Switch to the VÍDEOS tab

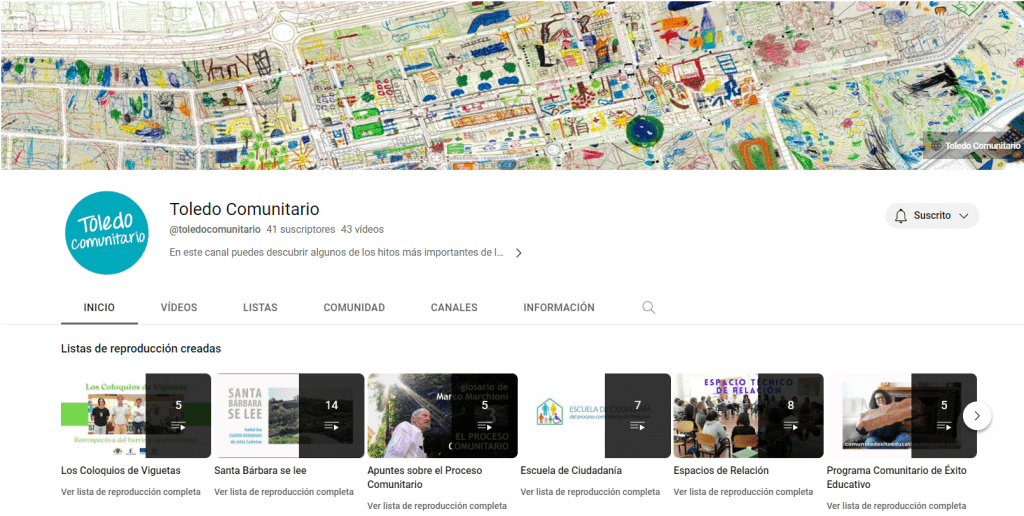point(179,308)
